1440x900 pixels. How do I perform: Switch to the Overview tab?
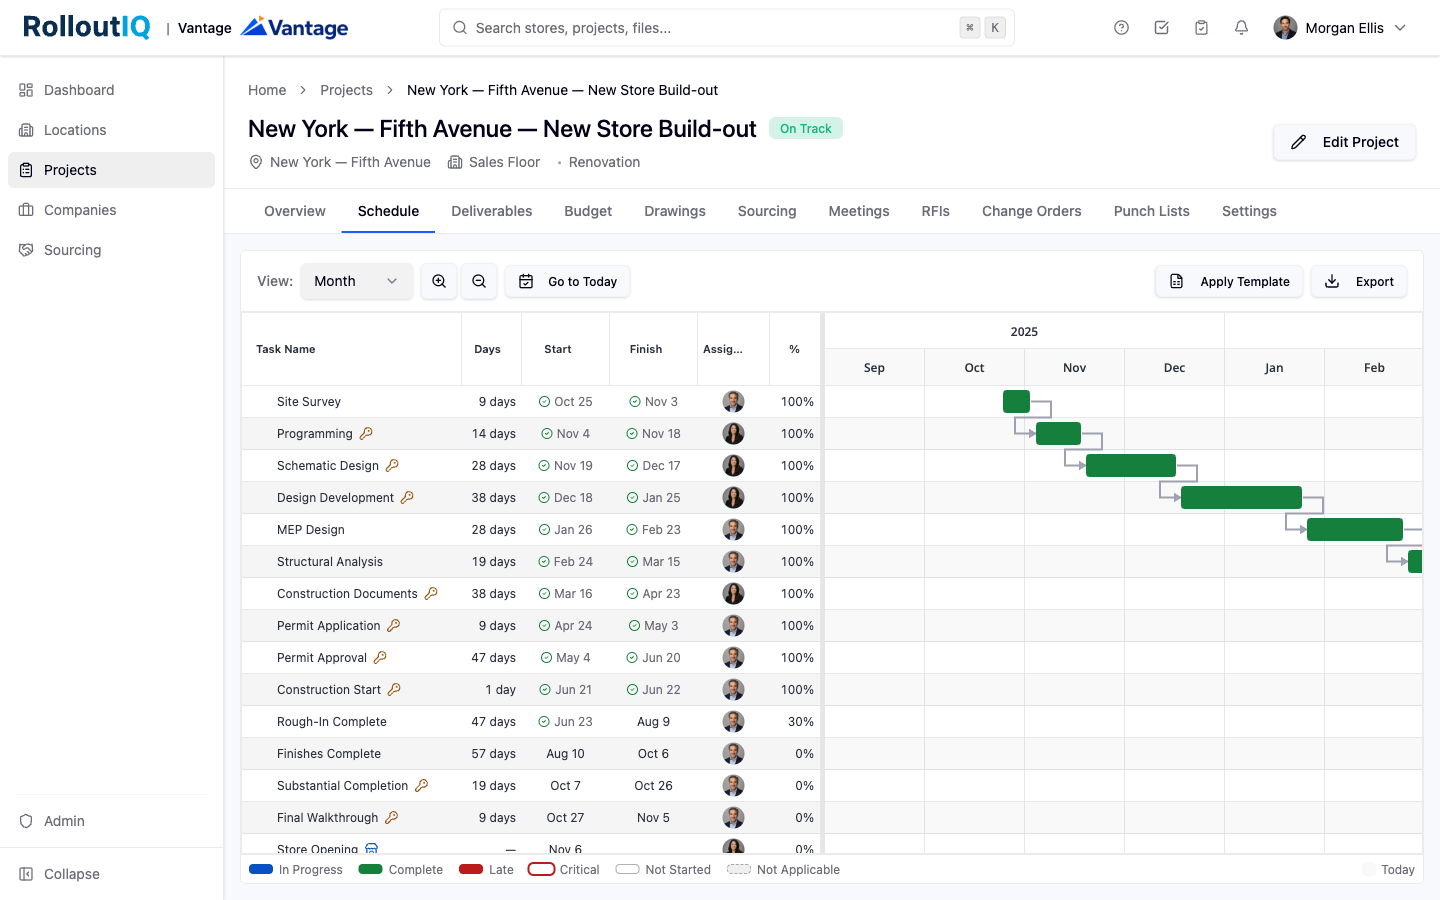click(x=295, y=211)
